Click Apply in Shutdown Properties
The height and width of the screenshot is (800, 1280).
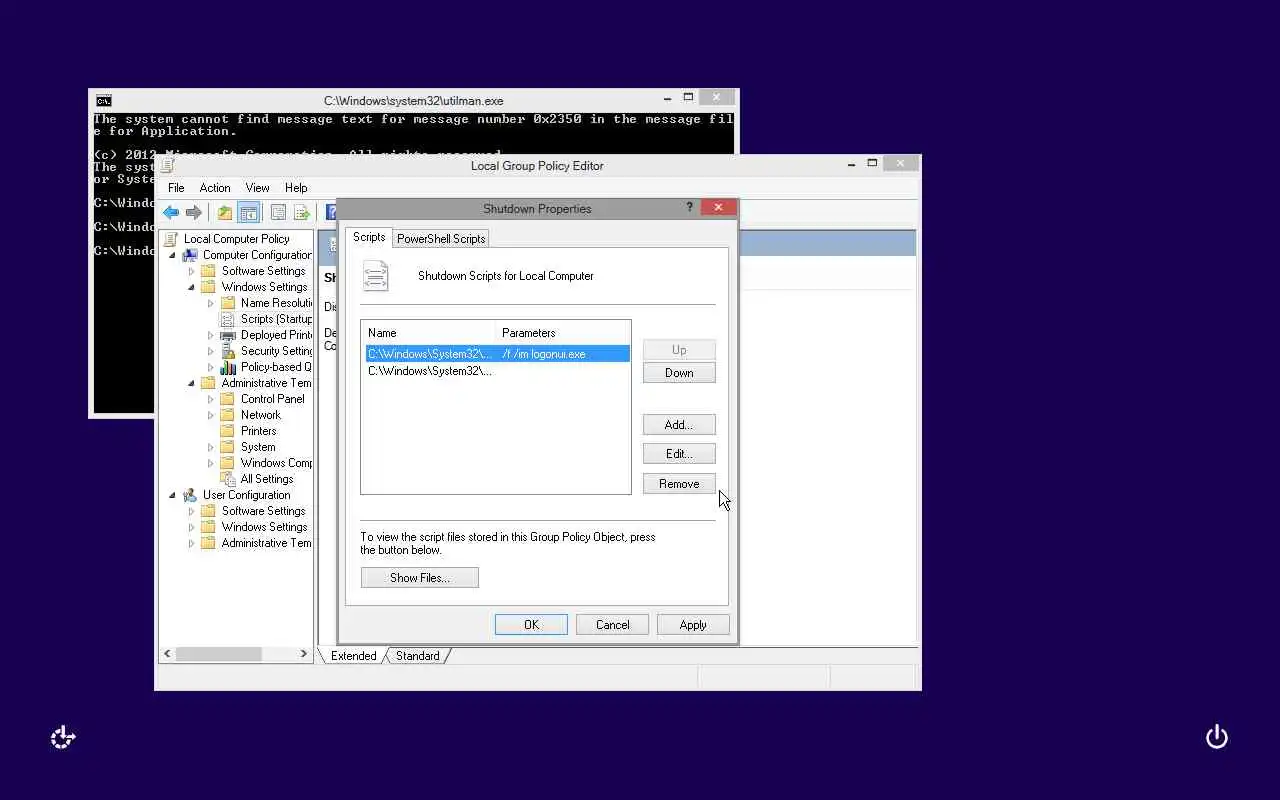(693, 625)
